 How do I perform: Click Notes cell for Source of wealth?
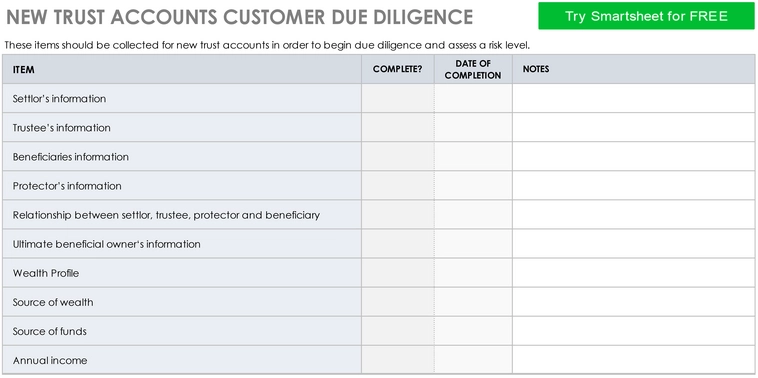pyautogui.click(x=634, y=302)
